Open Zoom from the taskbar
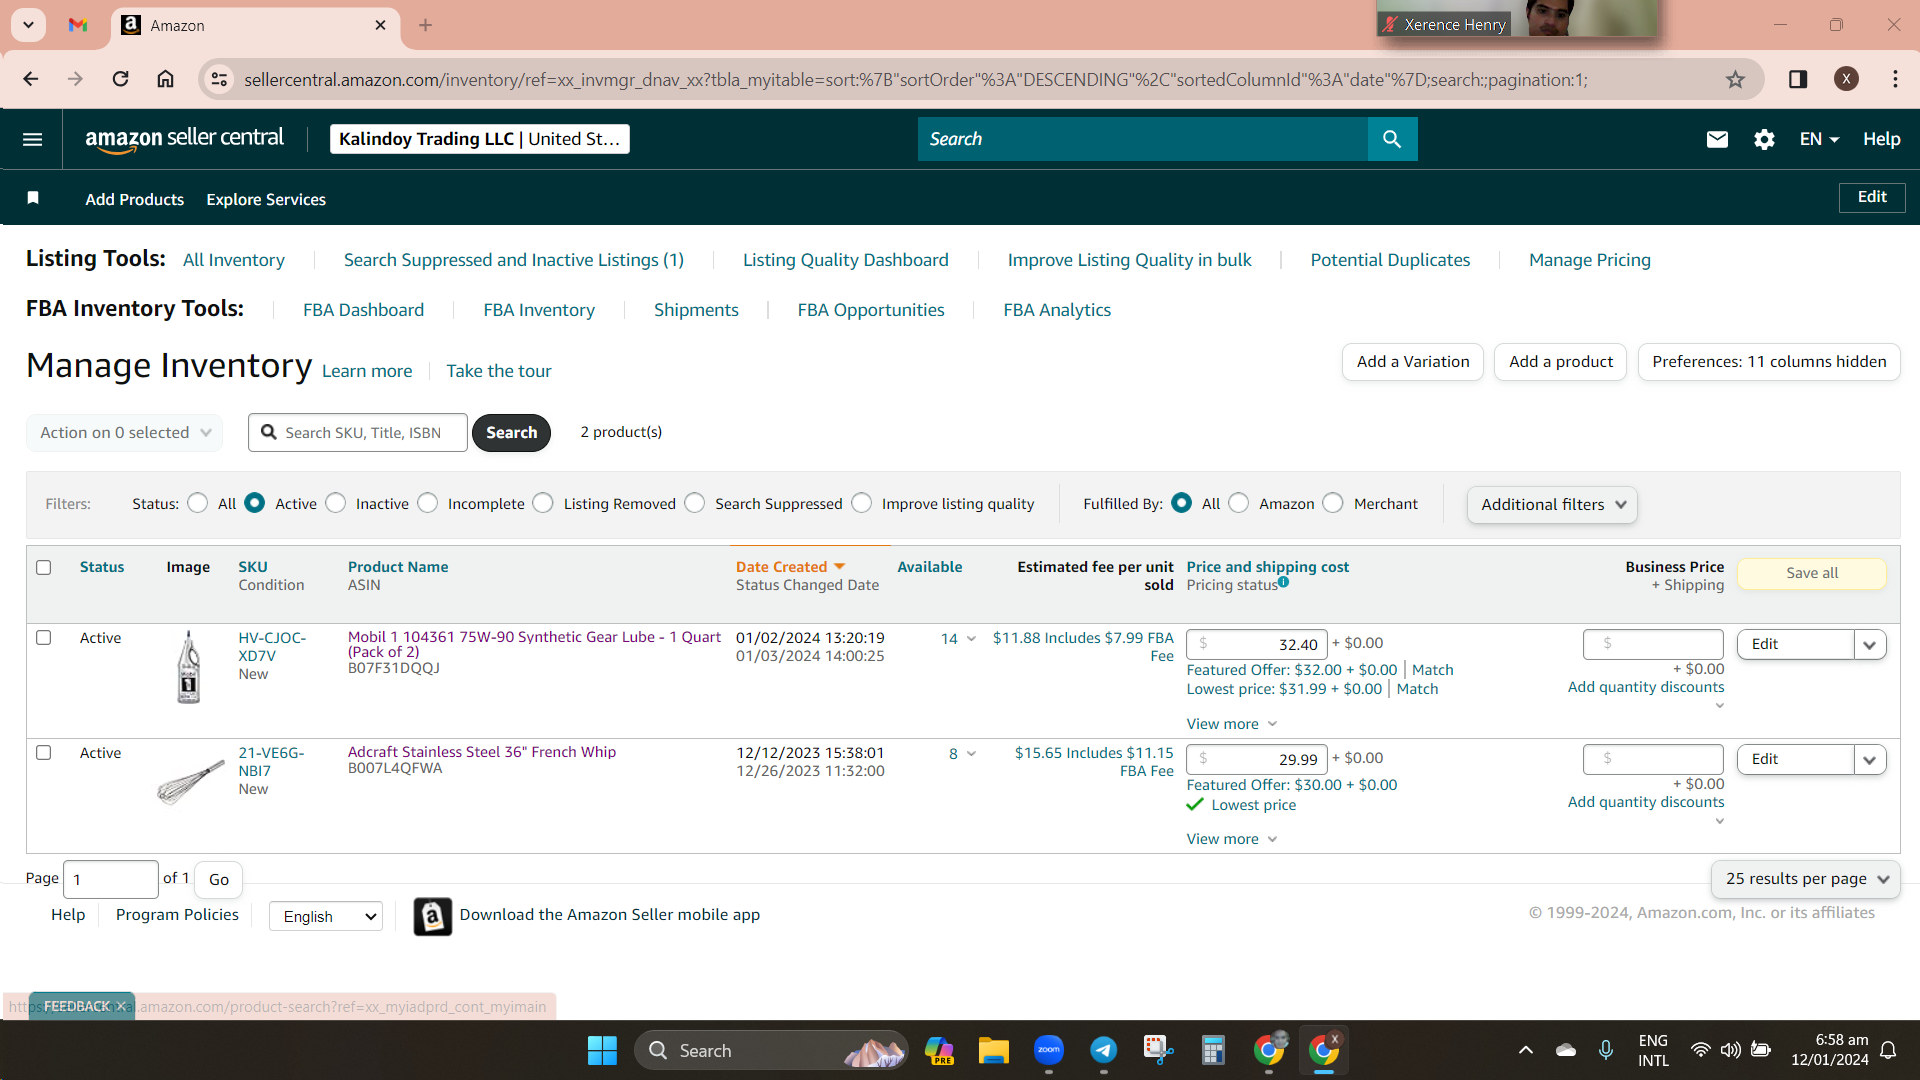This screenshot has height=1080, width=1920. 1048,1050
